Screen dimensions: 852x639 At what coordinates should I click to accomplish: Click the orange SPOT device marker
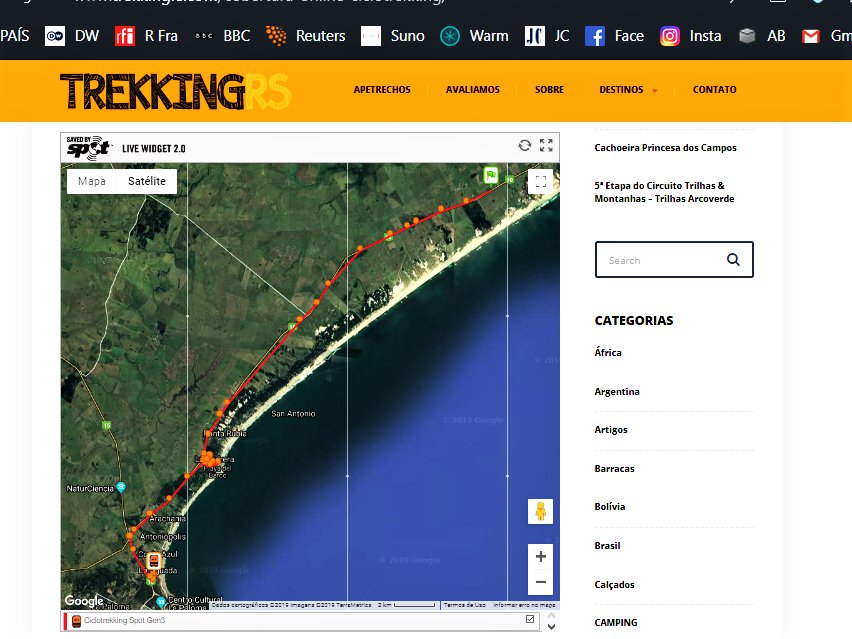tap(155, 562)
